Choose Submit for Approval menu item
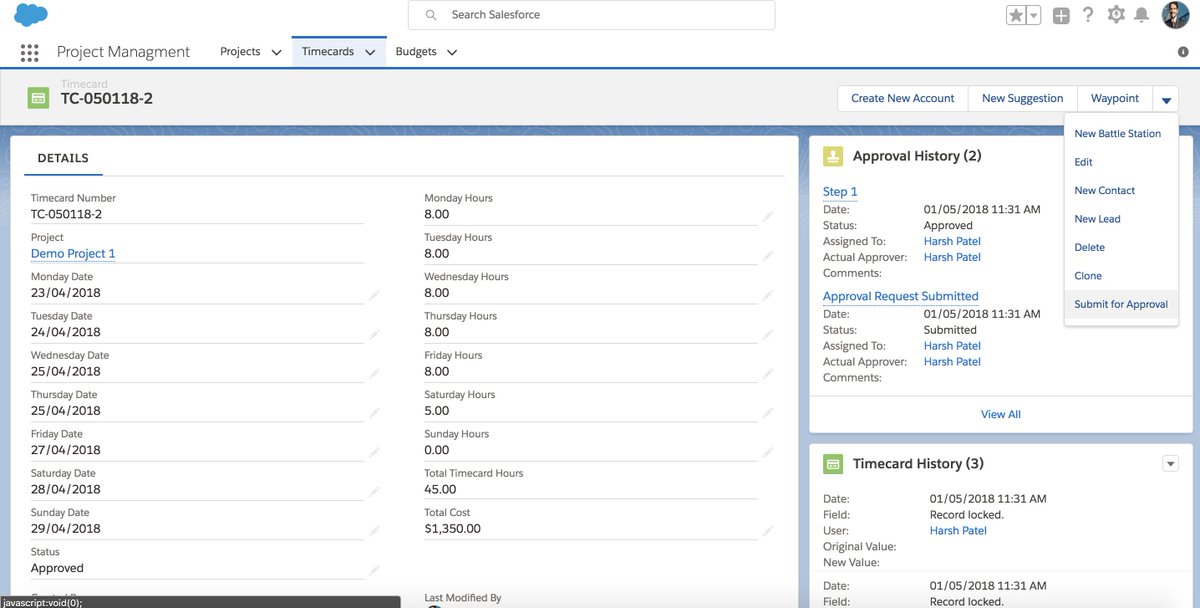Viewport: 1200px width, 608px height. click(x=1121, y=304)
